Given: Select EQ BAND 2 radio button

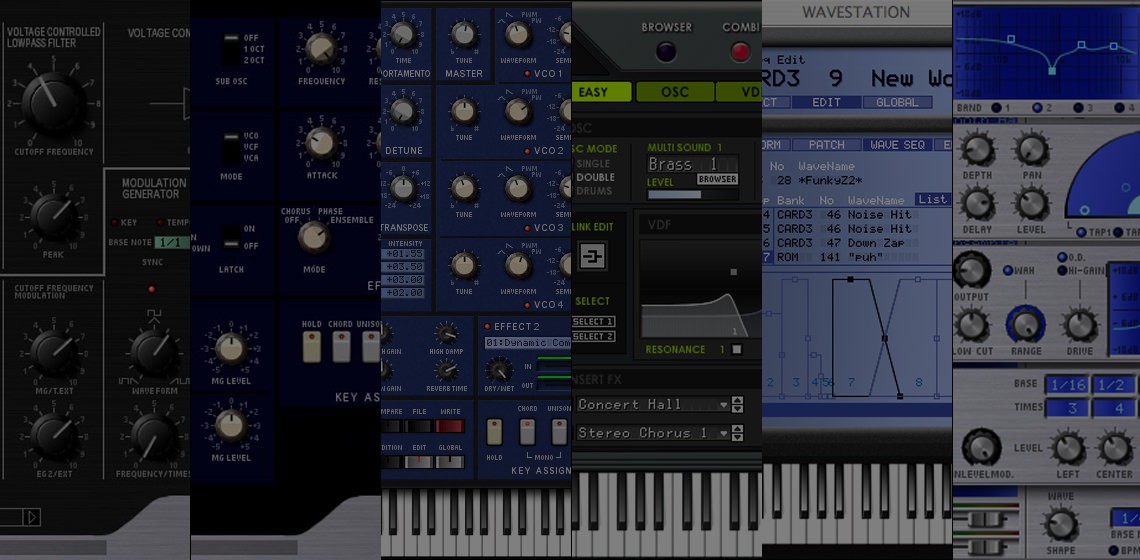Looking at the screenshot, I should tap(1037, 108).
